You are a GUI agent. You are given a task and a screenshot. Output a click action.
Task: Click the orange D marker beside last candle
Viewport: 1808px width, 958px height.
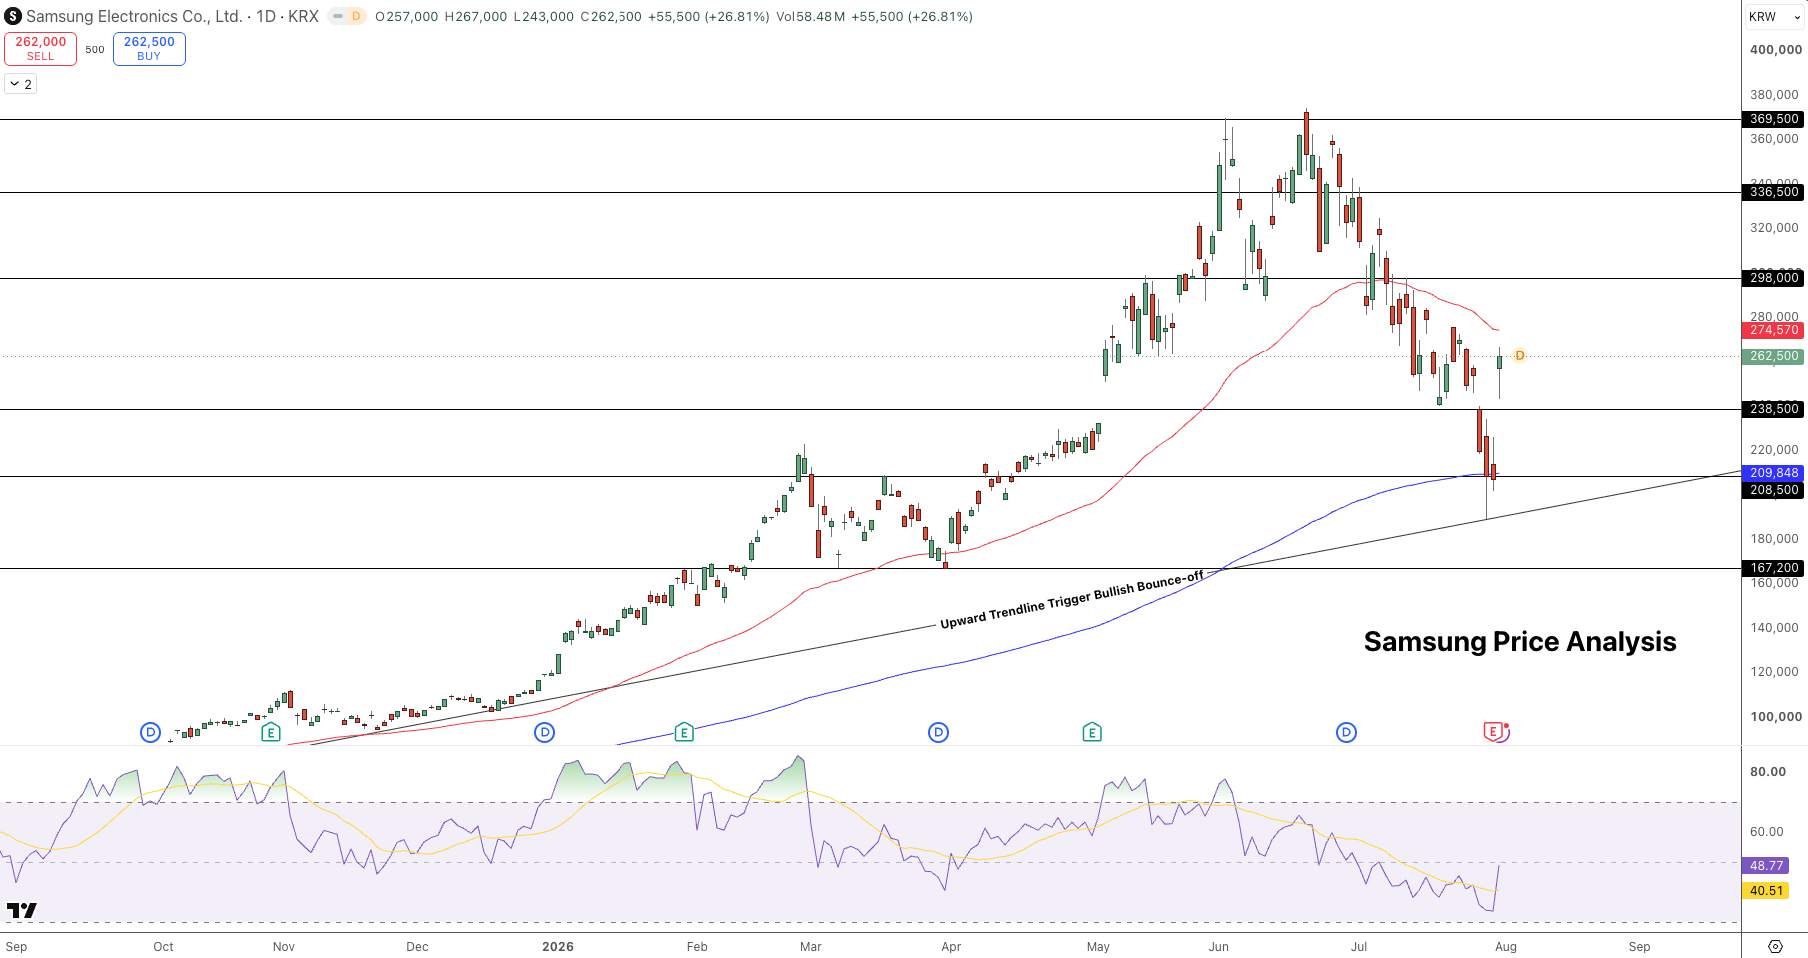pos(1519,355)
